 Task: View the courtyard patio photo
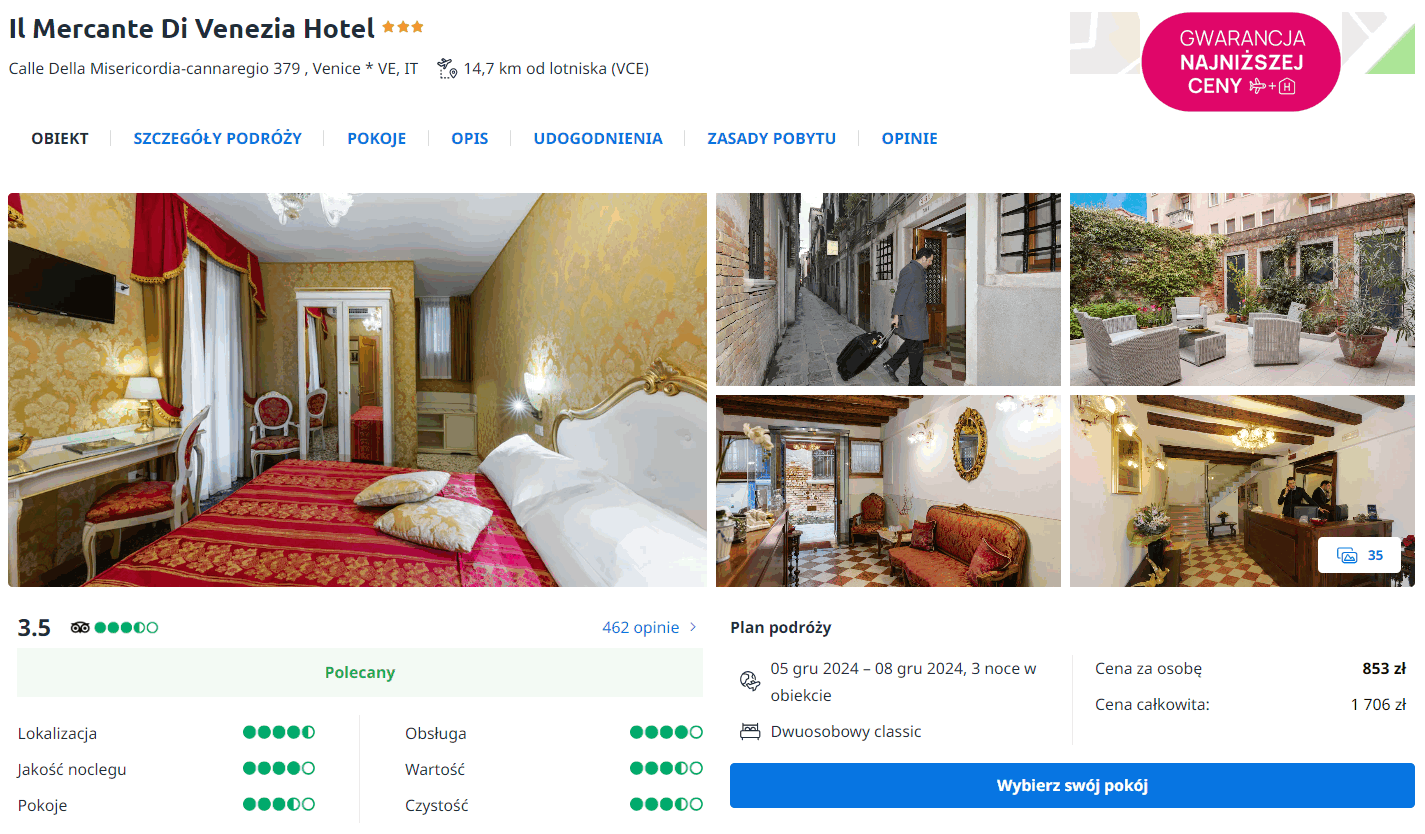1242,290
